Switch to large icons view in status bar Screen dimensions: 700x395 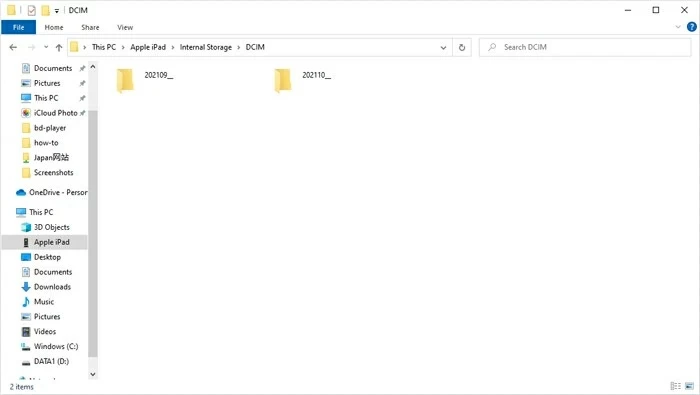click(x=690, y=386)
